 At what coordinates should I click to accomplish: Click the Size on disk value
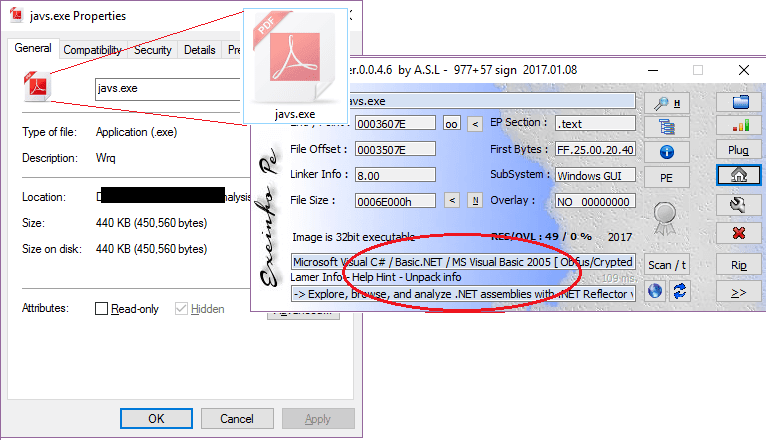tap(151, 249)
